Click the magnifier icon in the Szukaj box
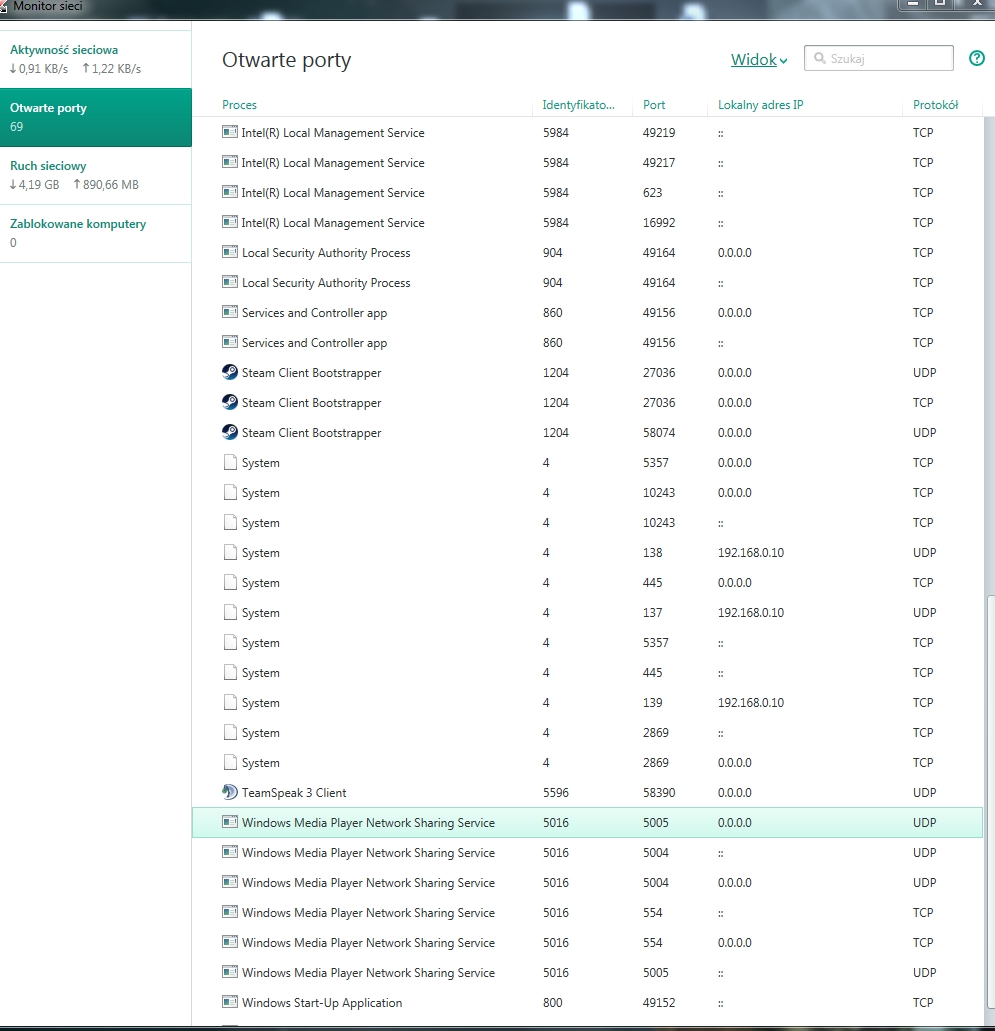This screenshot has height=1031, width=995. [x=819, y=59]
